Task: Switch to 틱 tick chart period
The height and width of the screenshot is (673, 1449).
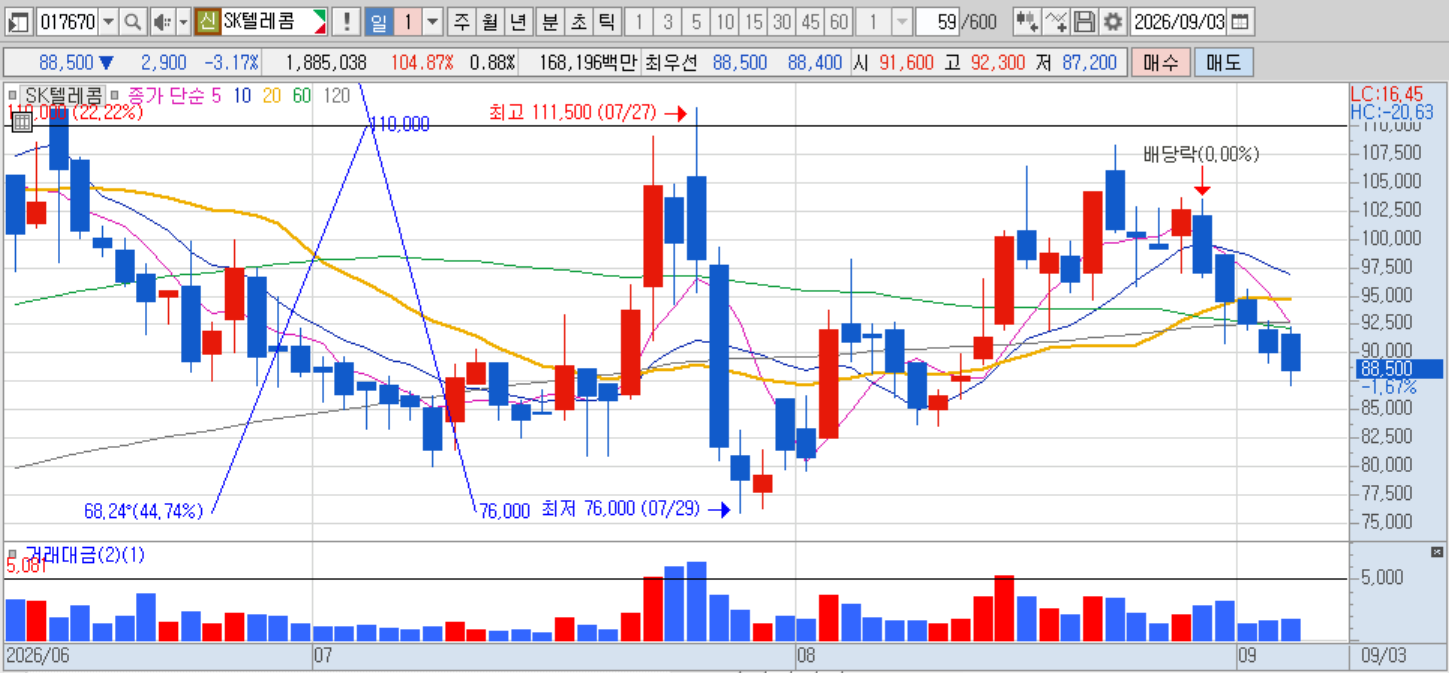Action: tap(607, 21)
